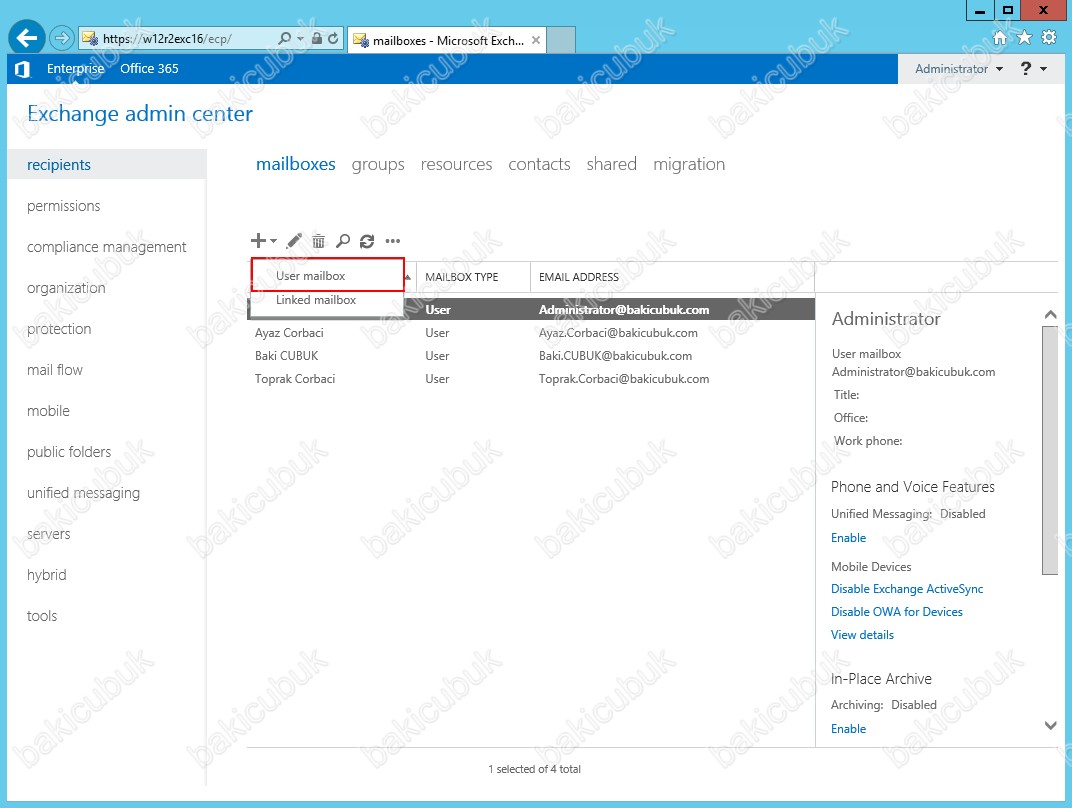The image size is (1072, 808).
Task: Open the servers section
Action: click(x=49, y=534)
